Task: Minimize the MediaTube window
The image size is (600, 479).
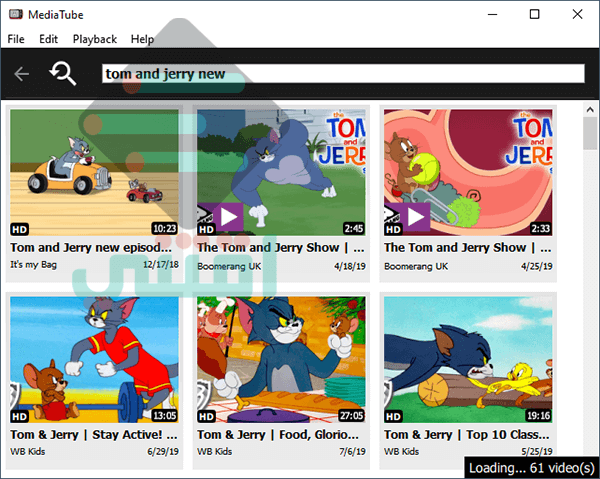Action: coord(492,15)
